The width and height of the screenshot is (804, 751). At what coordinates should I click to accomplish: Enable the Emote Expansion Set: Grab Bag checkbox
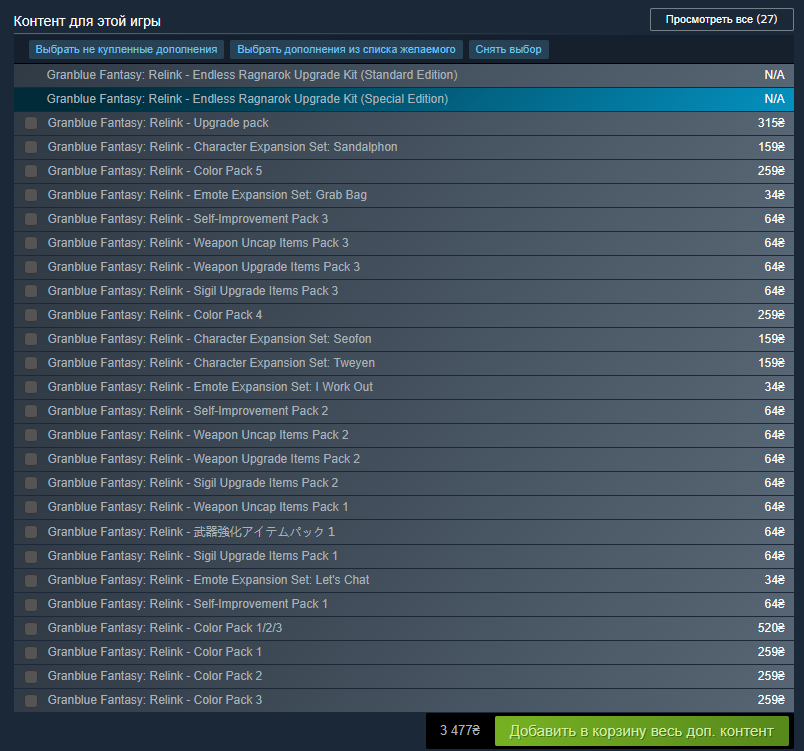(x=31, y=195)
